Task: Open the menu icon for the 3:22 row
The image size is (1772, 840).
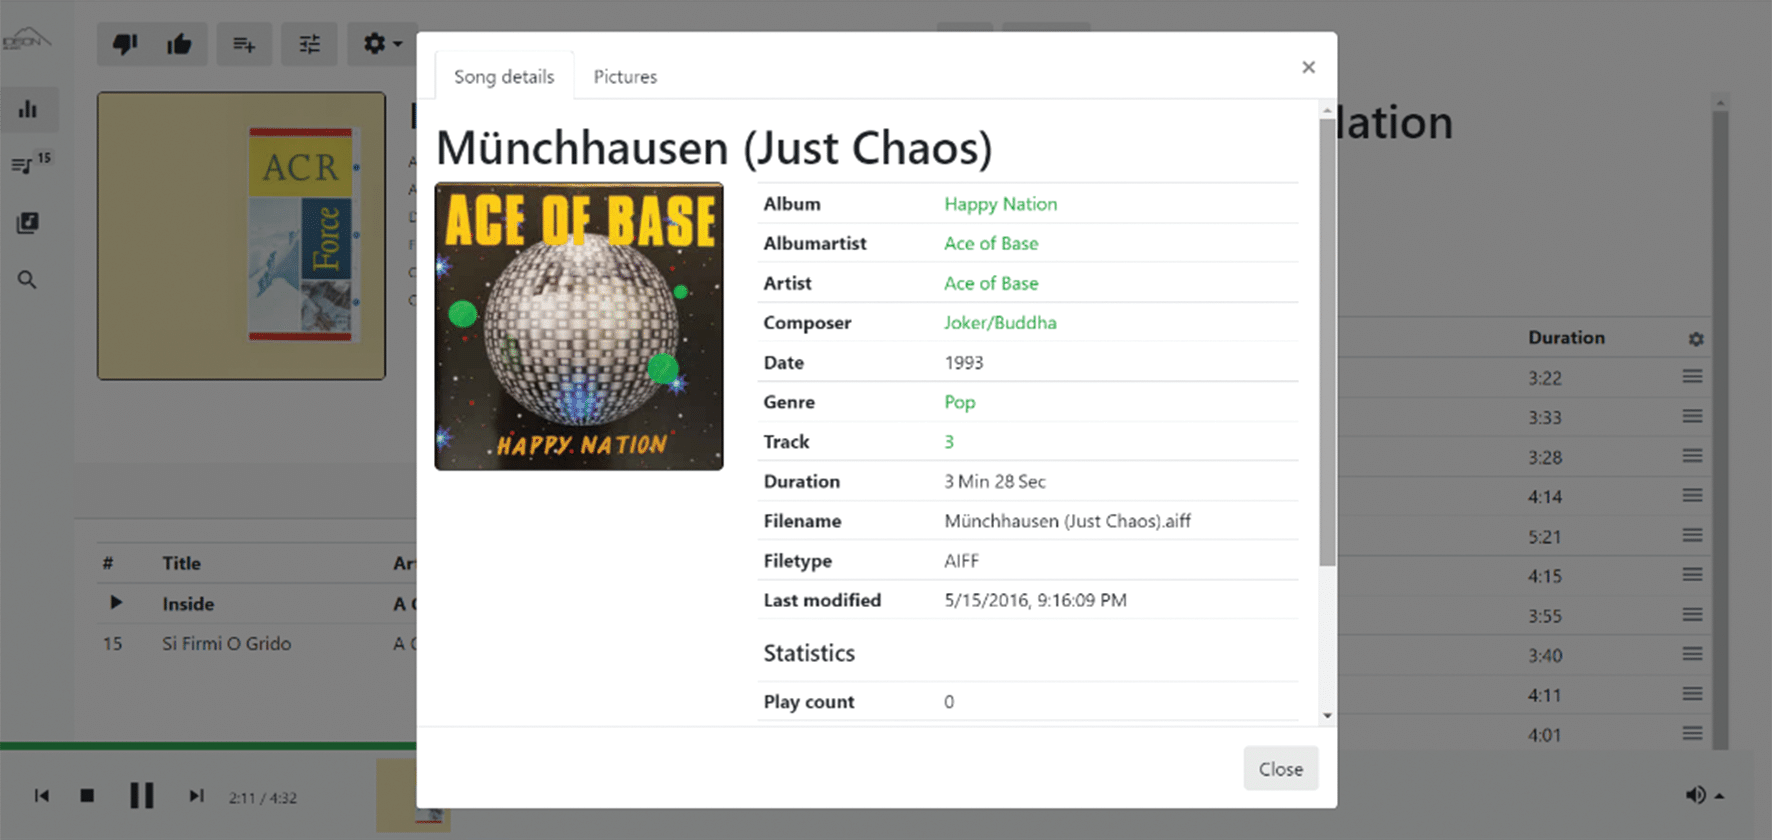Action: click(x=1692, y=377)
